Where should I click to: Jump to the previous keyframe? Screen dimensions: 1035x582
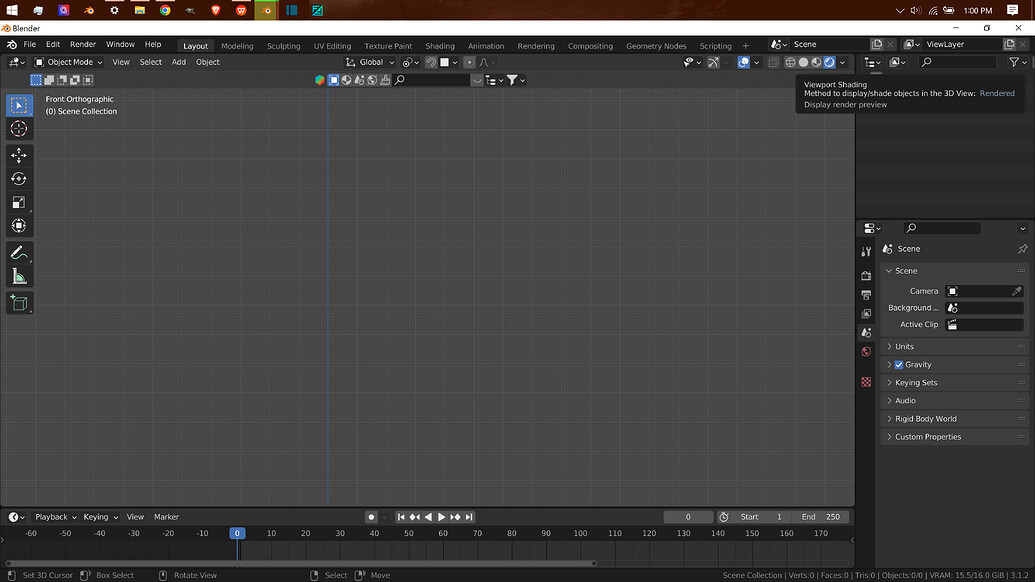pos(415,517)
